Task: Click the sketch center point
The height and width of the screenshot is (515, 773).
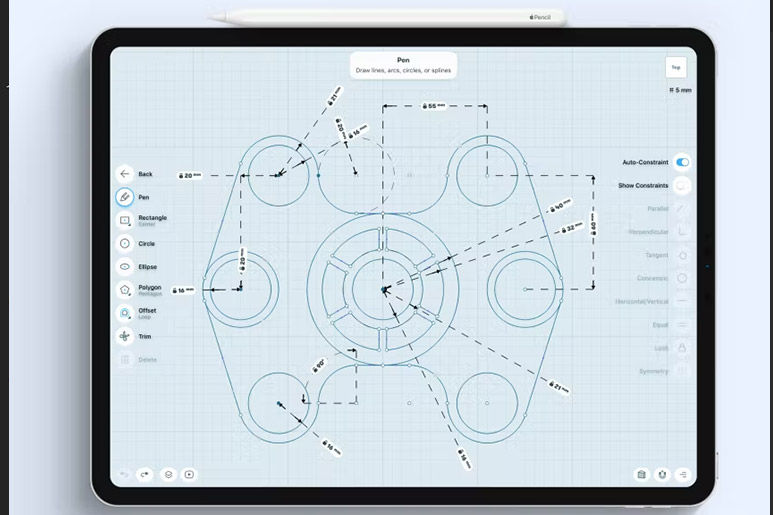Action: click(384, 290)
